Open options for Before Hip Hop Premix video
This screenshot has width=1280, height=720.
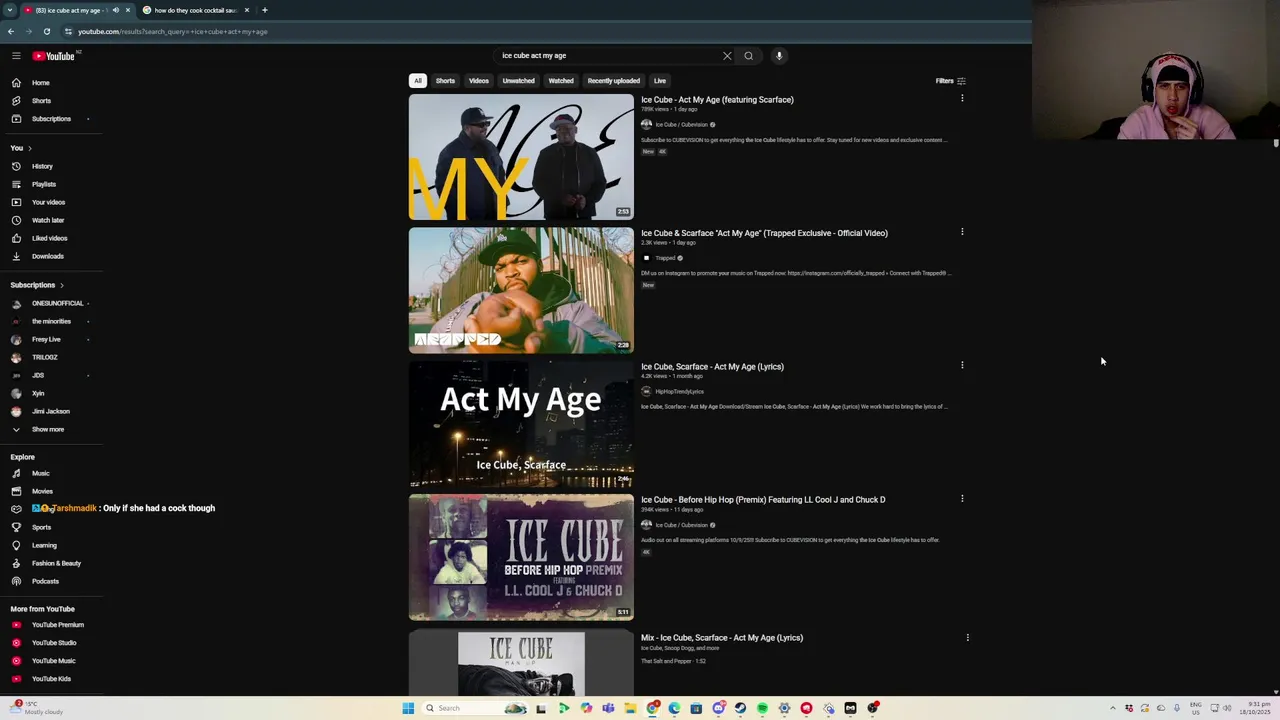point(962,498)
